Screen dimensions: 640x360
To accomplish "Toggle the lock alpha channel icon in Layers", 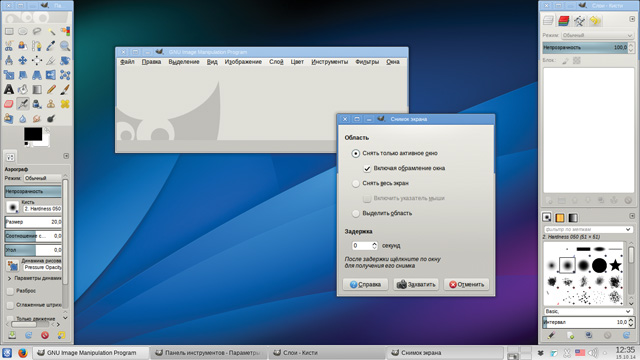I will [577, 60].
